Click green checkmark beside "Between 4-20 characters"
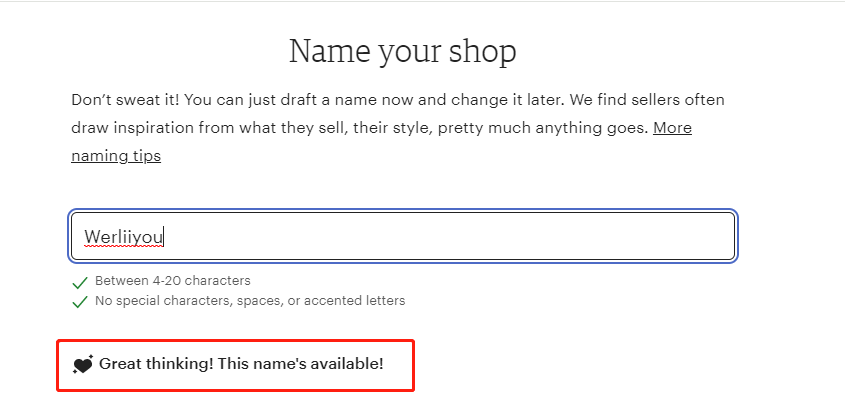The height and width of the screenshot is (410, 845). click(x=80, y=281)
